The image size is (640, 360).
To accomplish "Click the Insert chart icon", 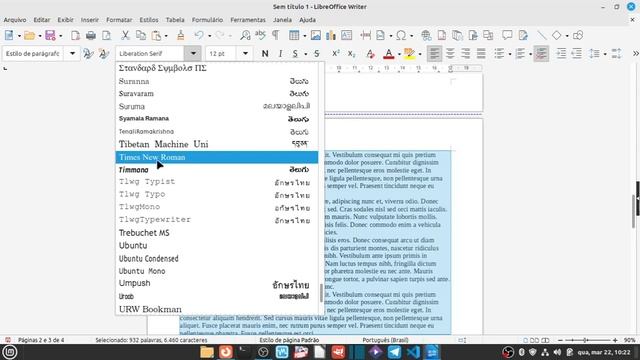I will [x=331, y=36].
